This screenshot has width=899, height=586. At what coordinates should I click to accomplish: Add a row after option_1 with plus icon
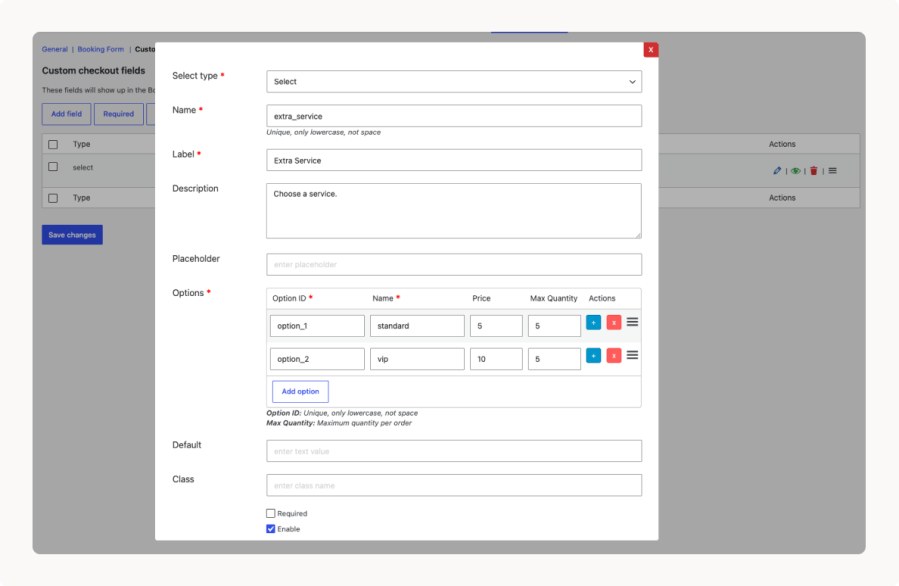[593, 322]
